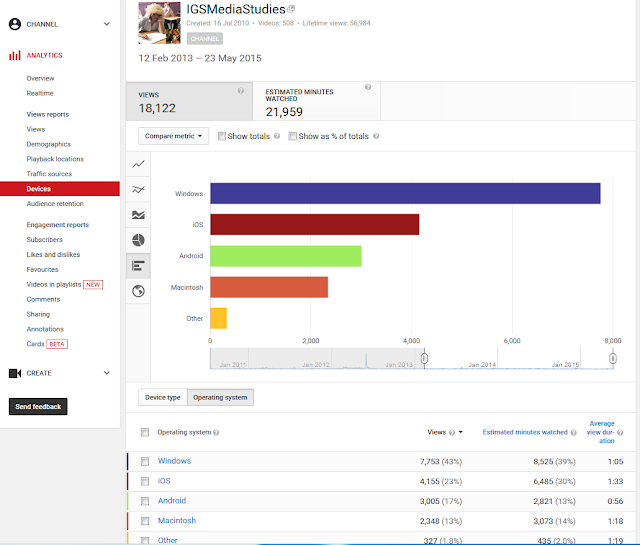Click help icon beside Show totals
640x545 pixels.
point(277,136)
